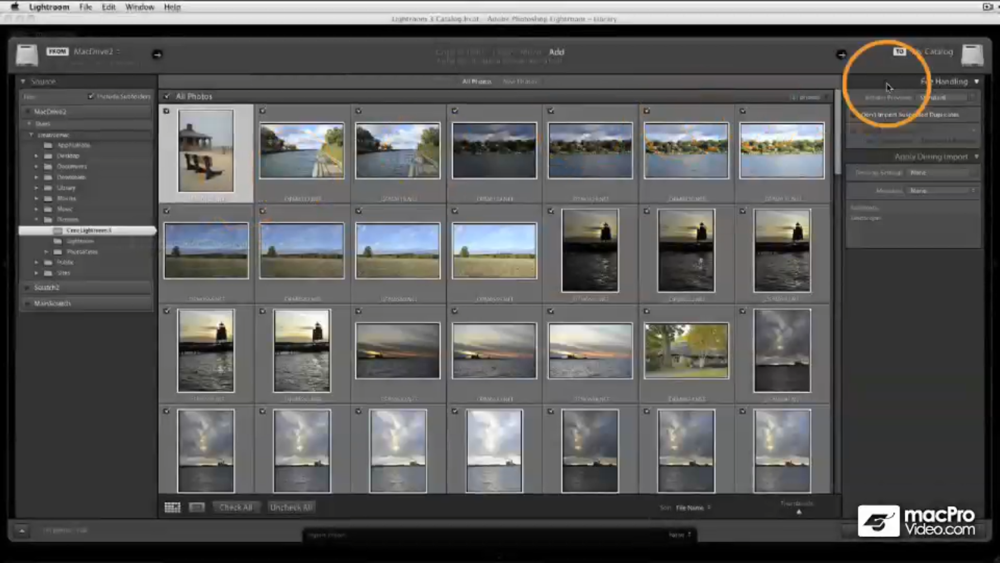Click the destination catalog drive icon
The width and height of the screenshot is (1000, 563).
[972, 54]
